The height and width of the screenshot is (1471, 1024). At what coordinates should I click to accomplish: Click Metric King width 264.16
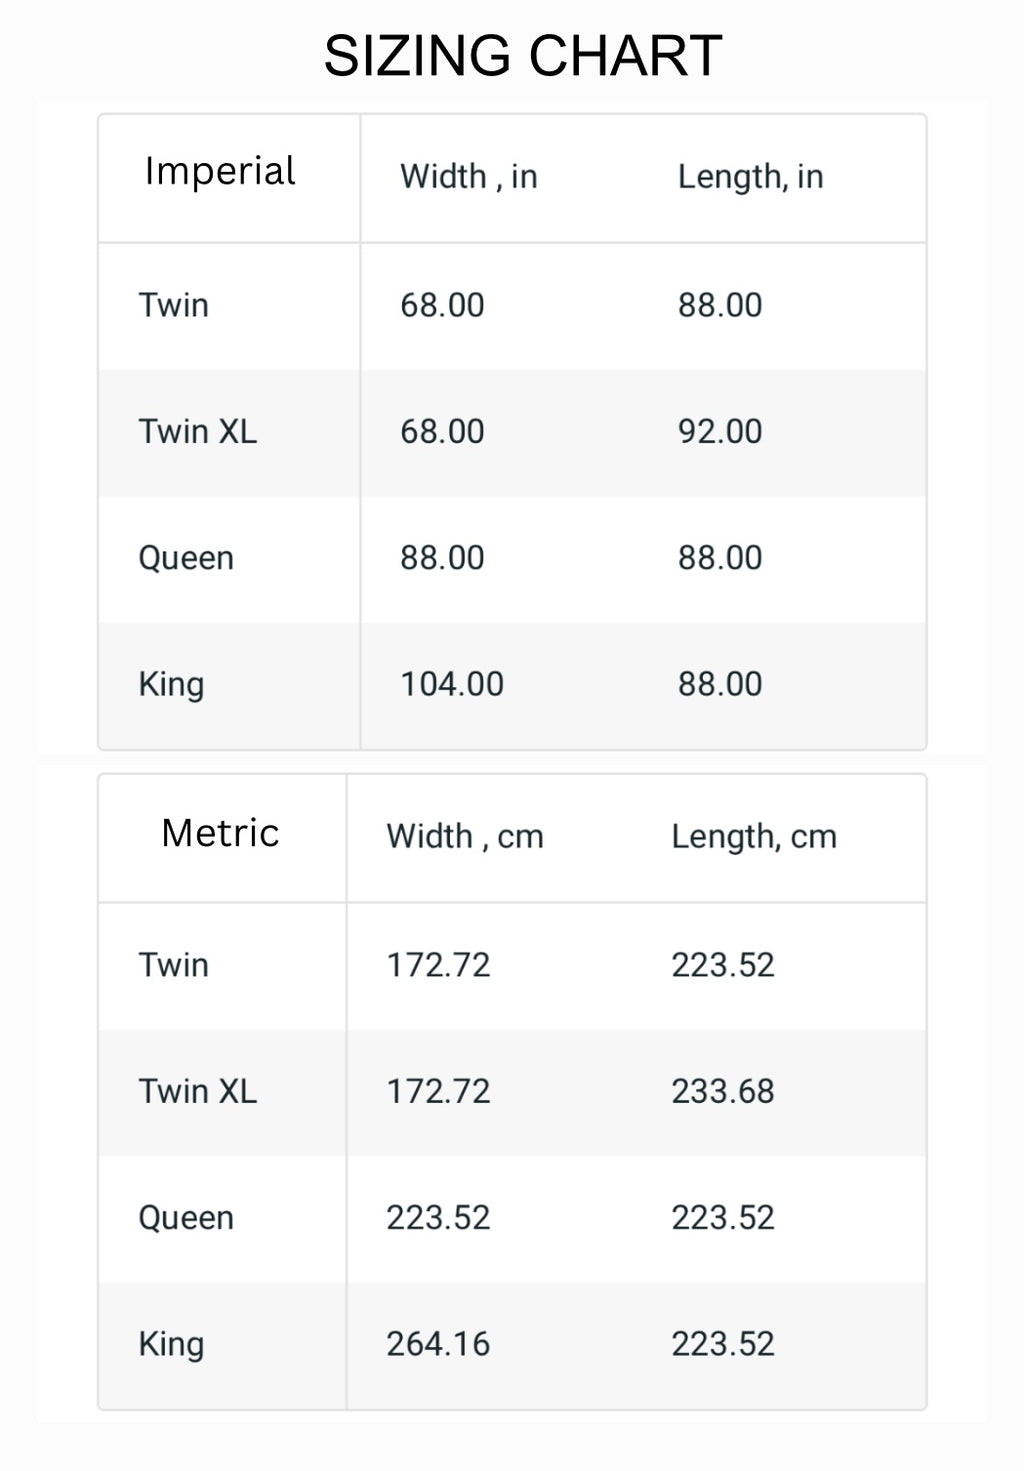[438, 1344]
